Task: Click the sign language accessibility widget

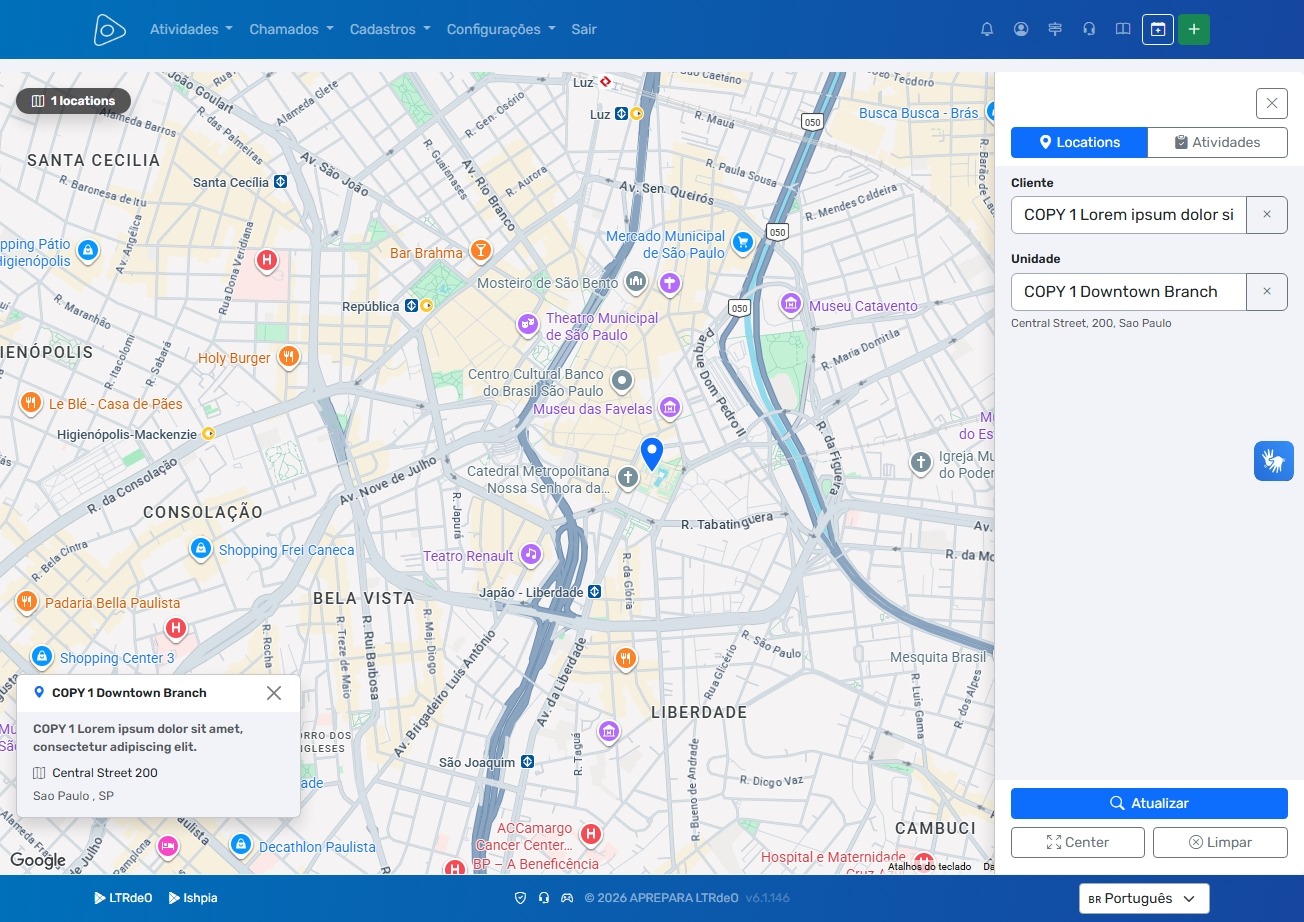Action: click(x=1274, y=461)
